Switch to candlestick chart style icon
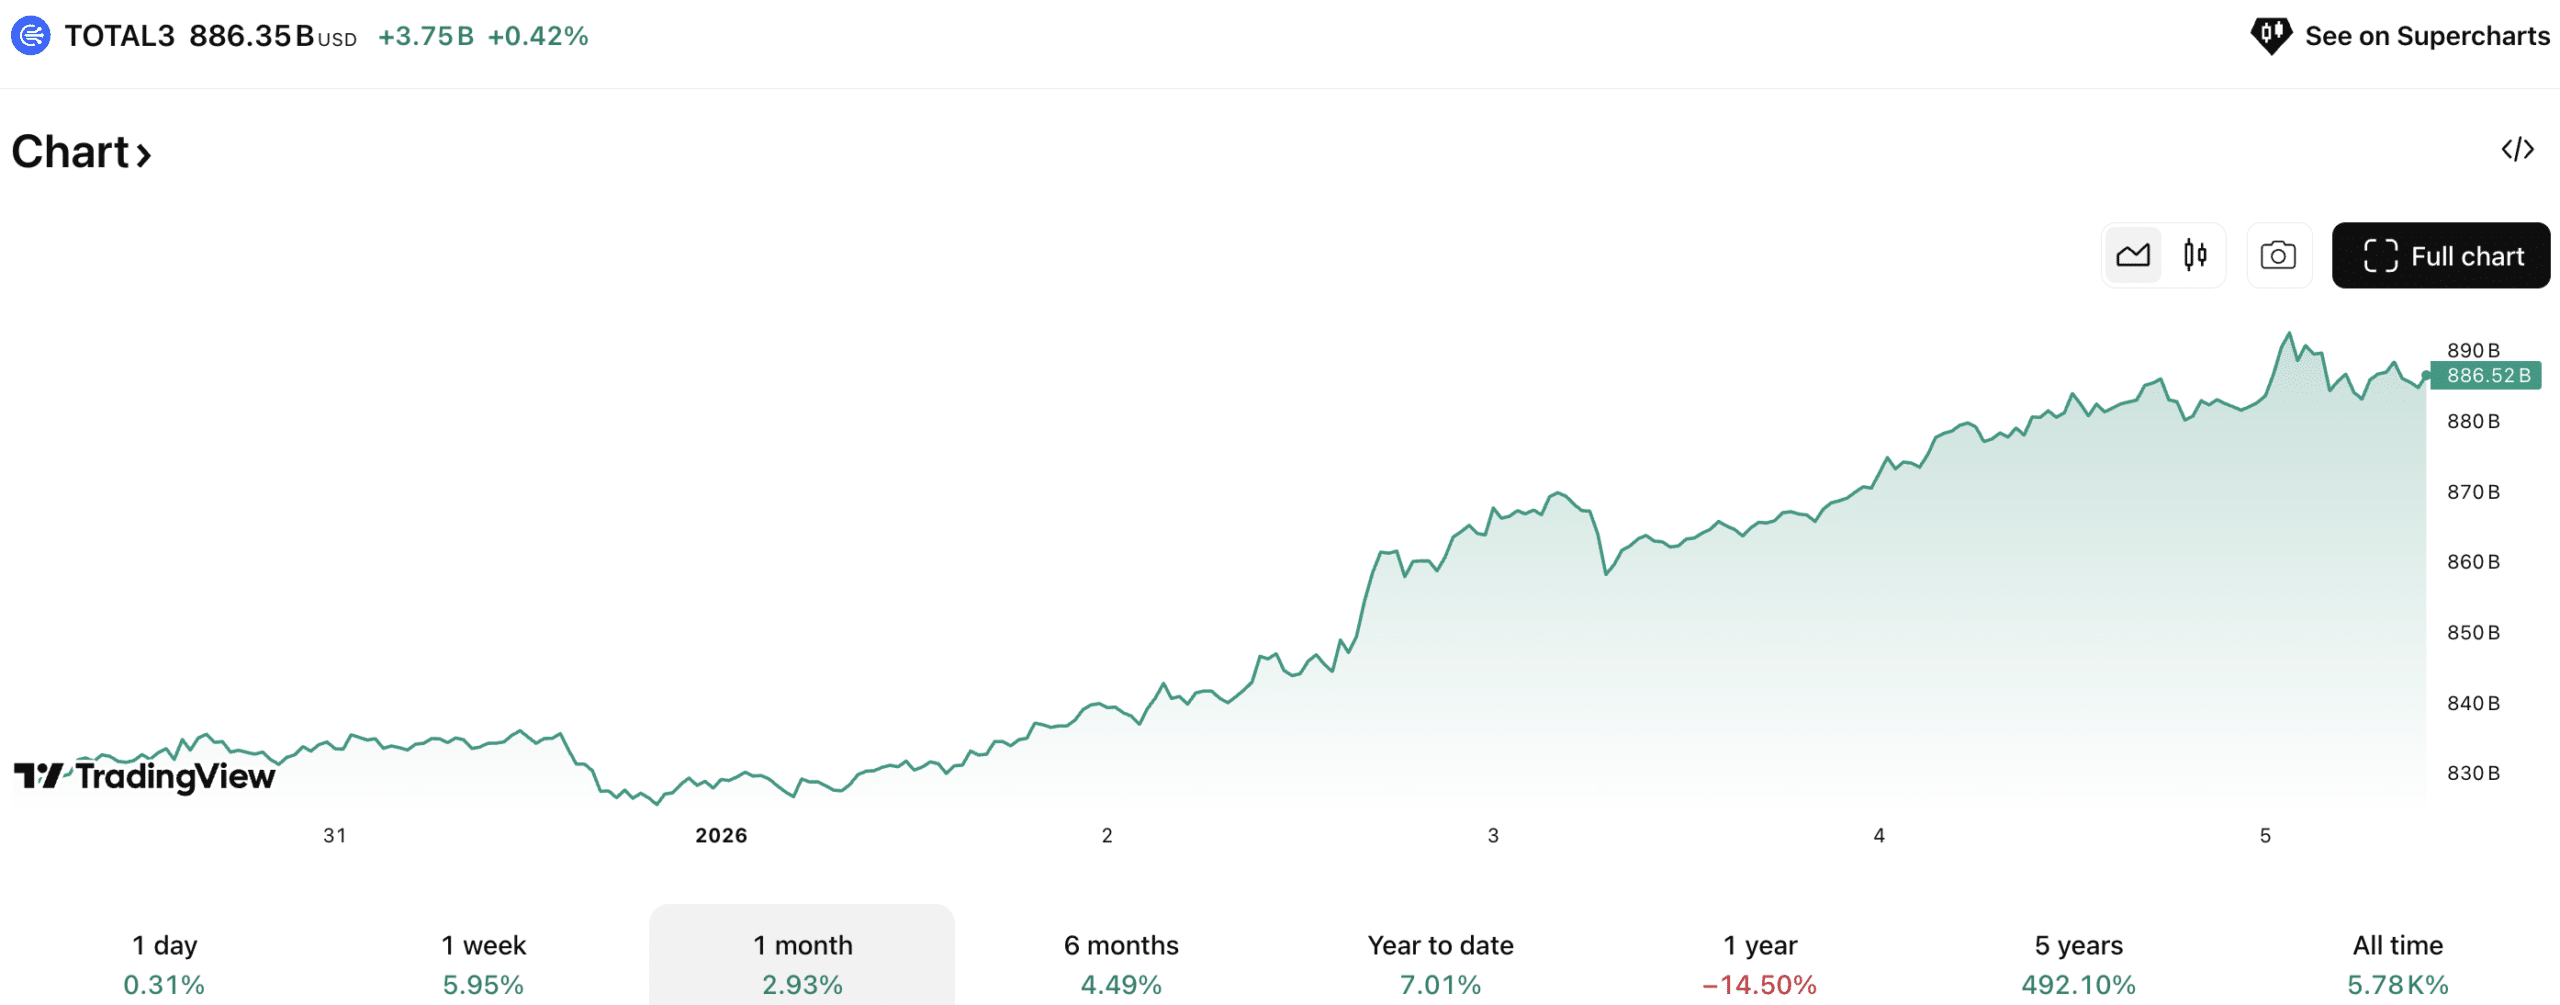This screenshot has height=1005, width=2560. (2195, 256)
